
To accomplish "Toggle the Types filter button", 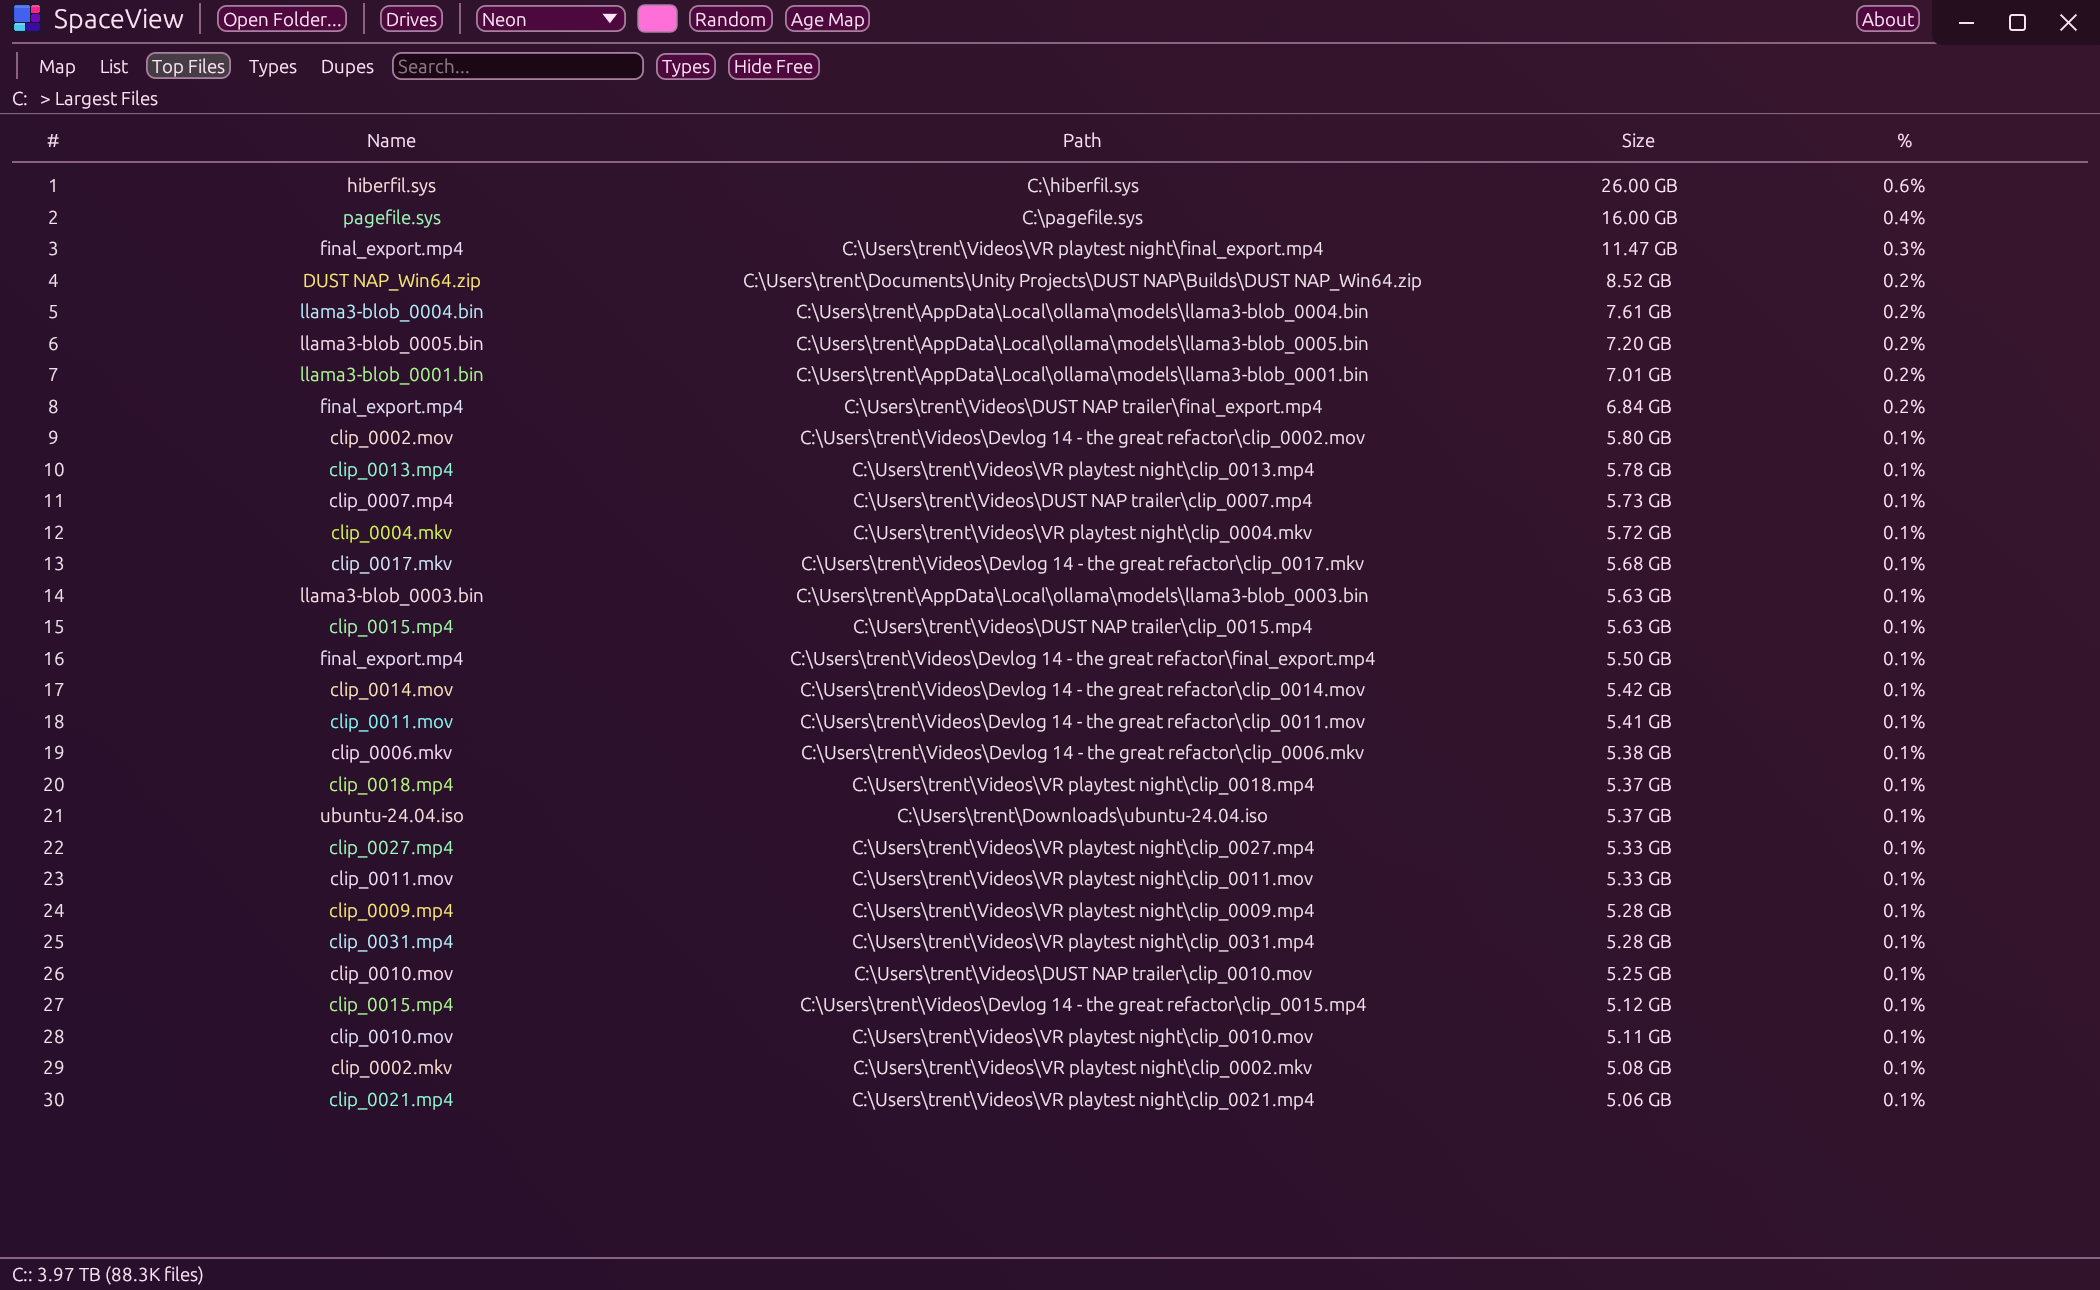I will pyautogui.click(x=685, y=66).
